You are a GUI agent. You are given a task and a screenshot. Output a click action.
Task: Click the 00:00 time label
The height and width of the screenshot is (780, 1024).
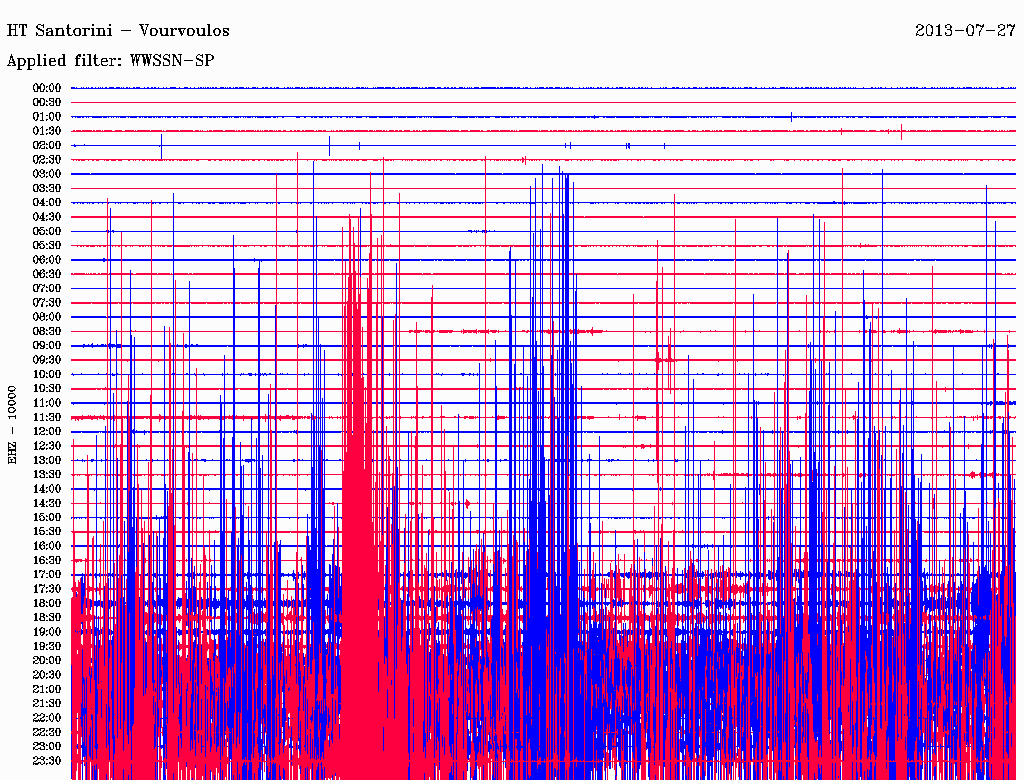[x=46, y=88]
